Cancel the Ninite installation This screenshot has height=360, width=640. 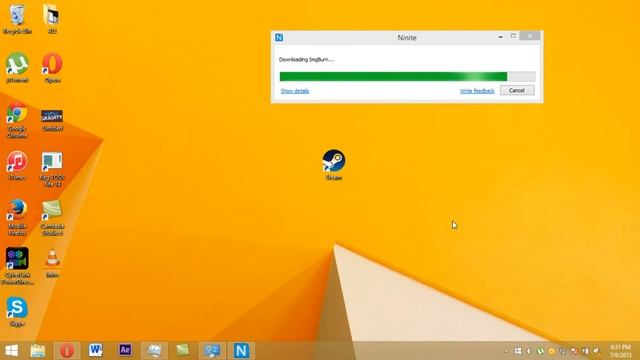517,90
